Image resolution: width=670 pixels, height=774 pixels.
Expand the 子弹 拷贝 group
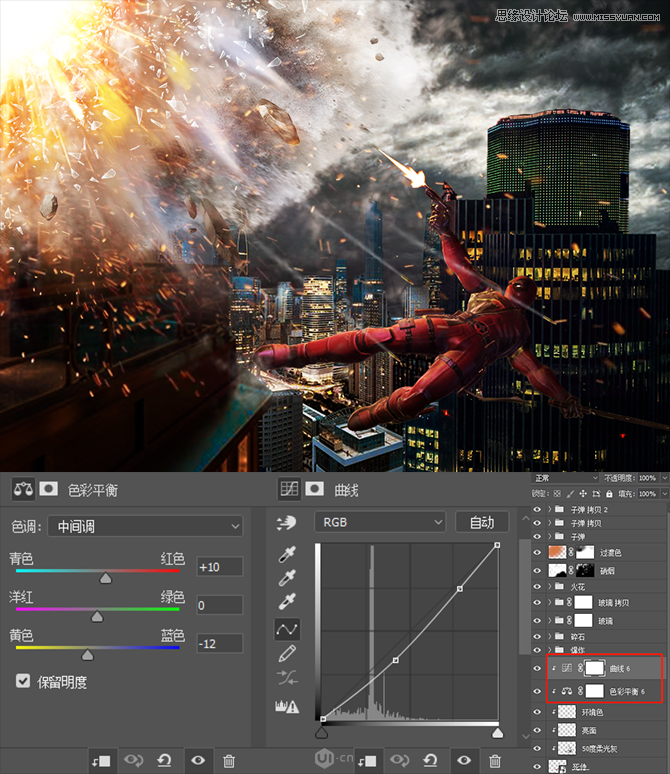(549, 523)
